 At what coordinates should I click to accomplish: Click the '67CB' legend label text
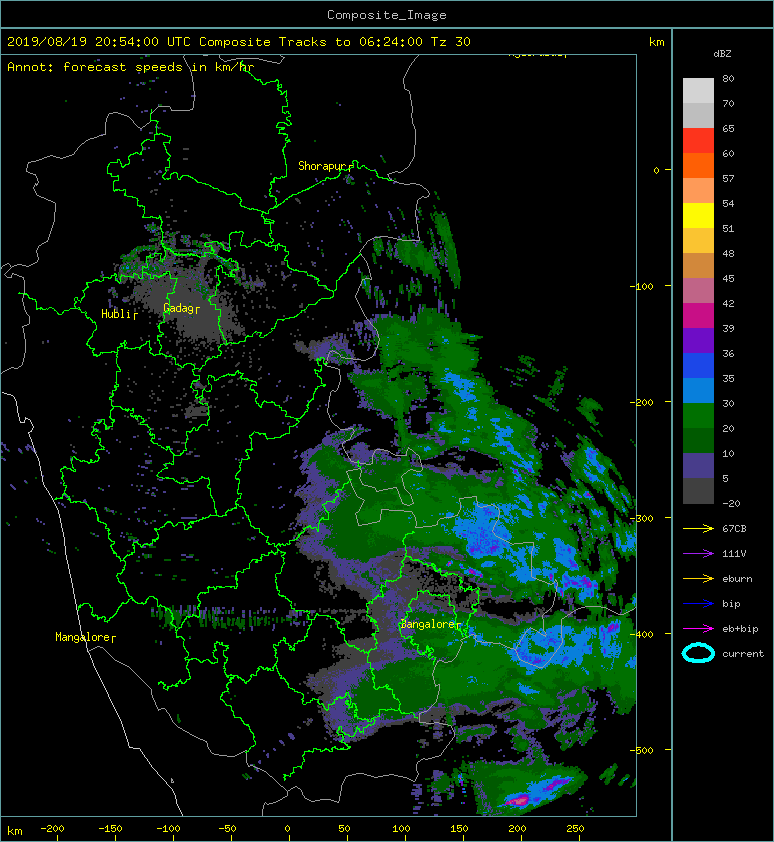click(734, 529)
